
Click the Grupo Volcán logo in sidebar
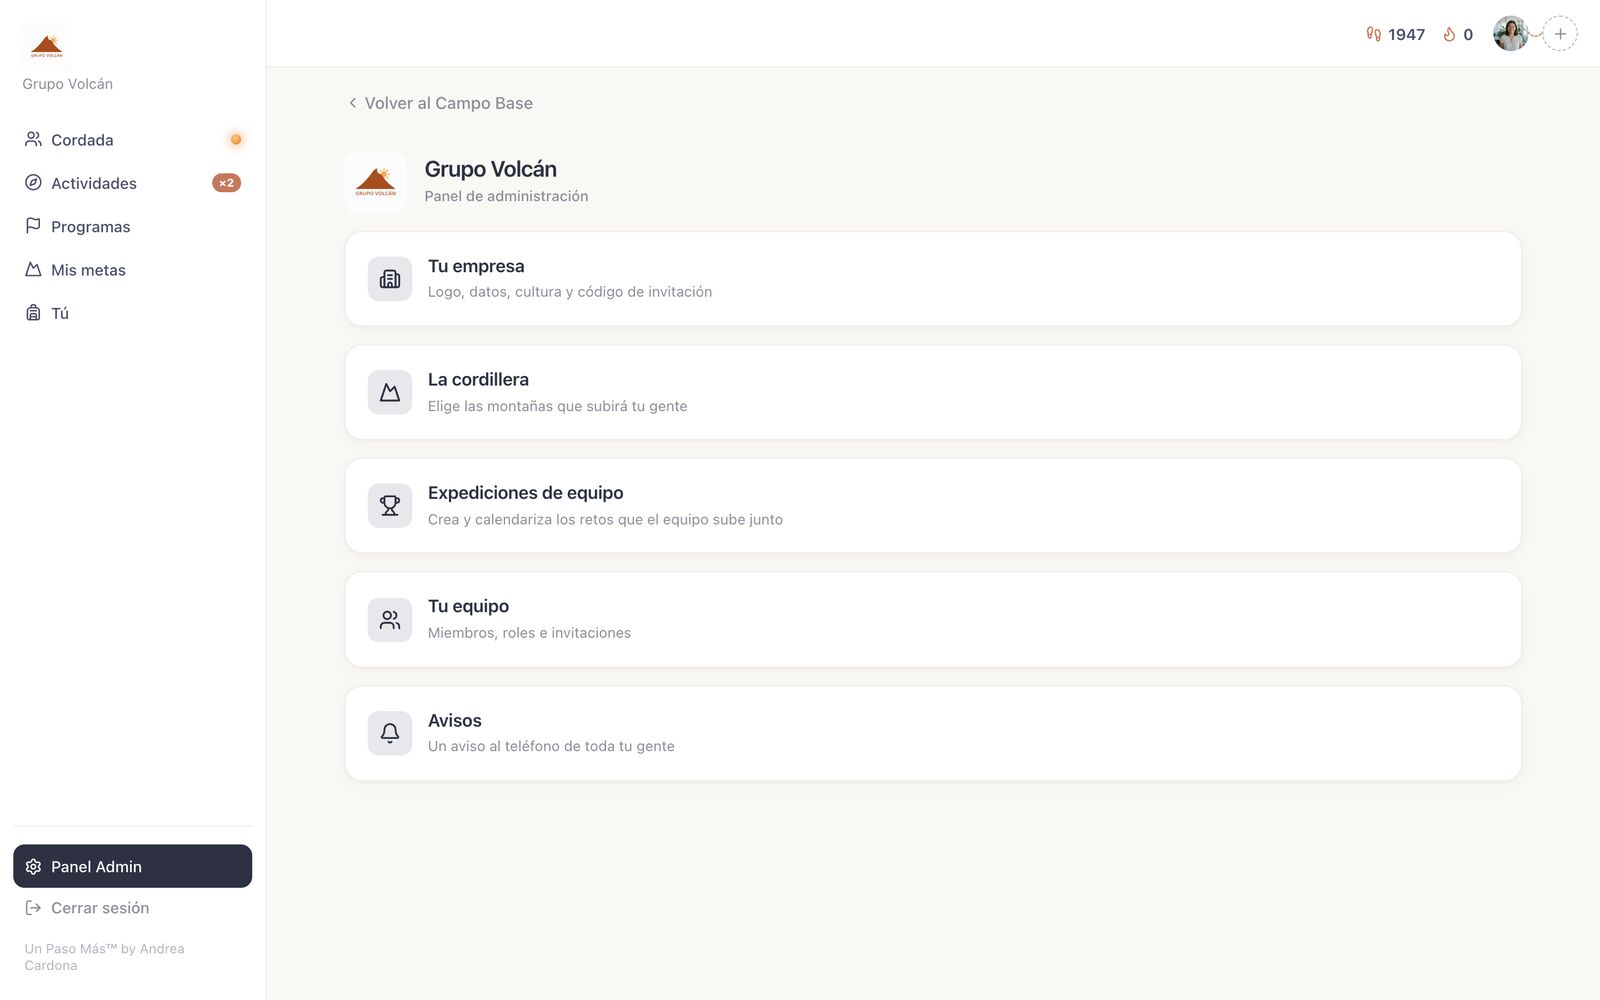coord(46,46)
